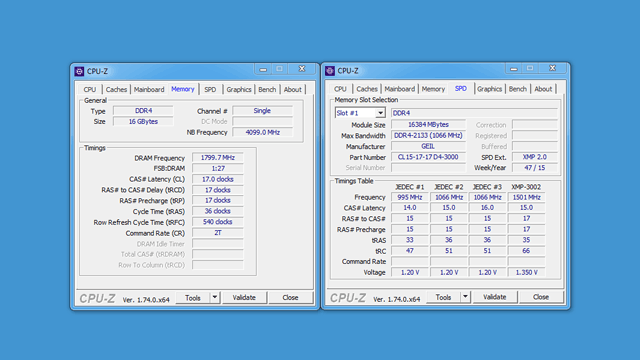The image size is (640, 360).
Task: Click Tools button in the left window
Action: click(x=193, y=298)
